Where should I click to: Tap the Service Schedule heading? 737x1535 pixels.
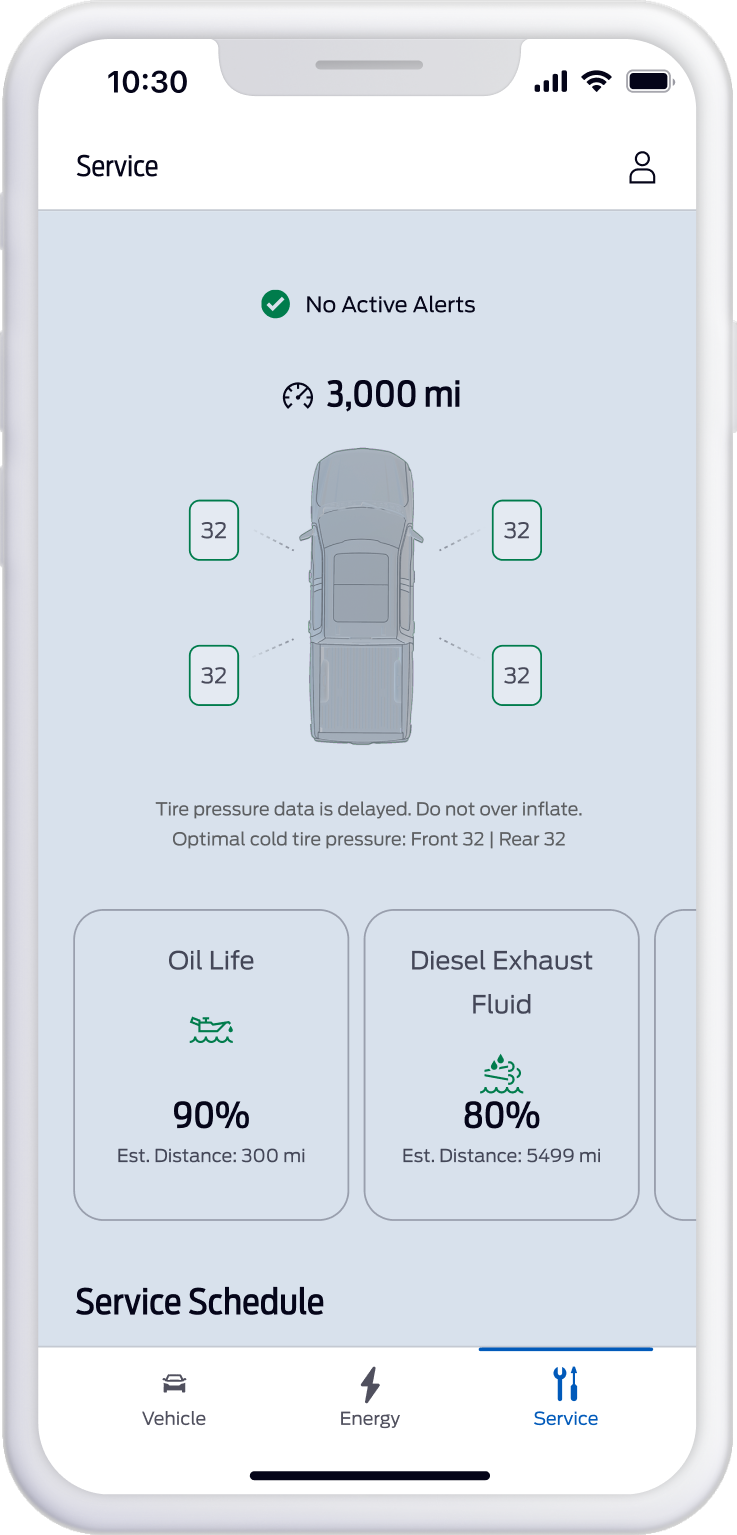coord(200,1302)
